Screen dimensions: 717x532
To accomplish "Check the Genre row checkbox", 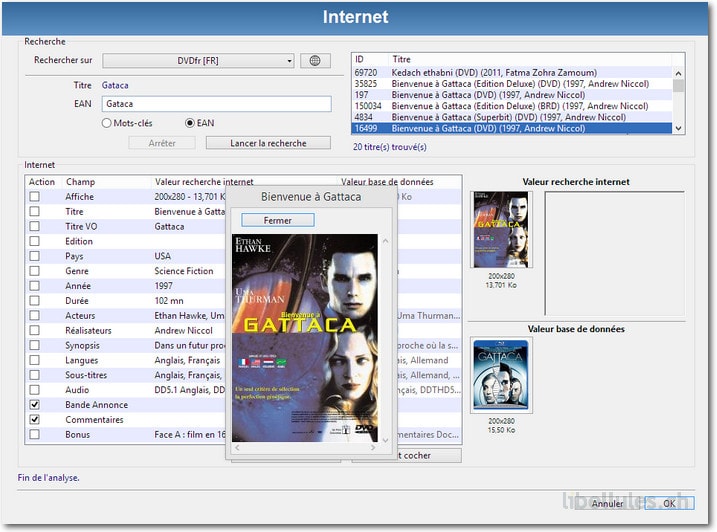I will coord(34,271).
